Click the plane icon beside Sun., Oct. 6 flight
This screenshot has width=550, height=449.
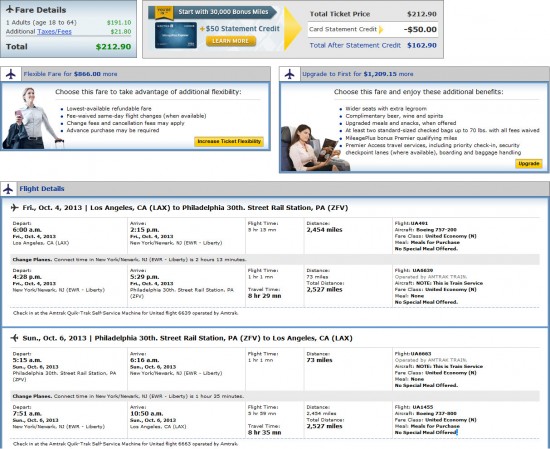click(14, 338)
